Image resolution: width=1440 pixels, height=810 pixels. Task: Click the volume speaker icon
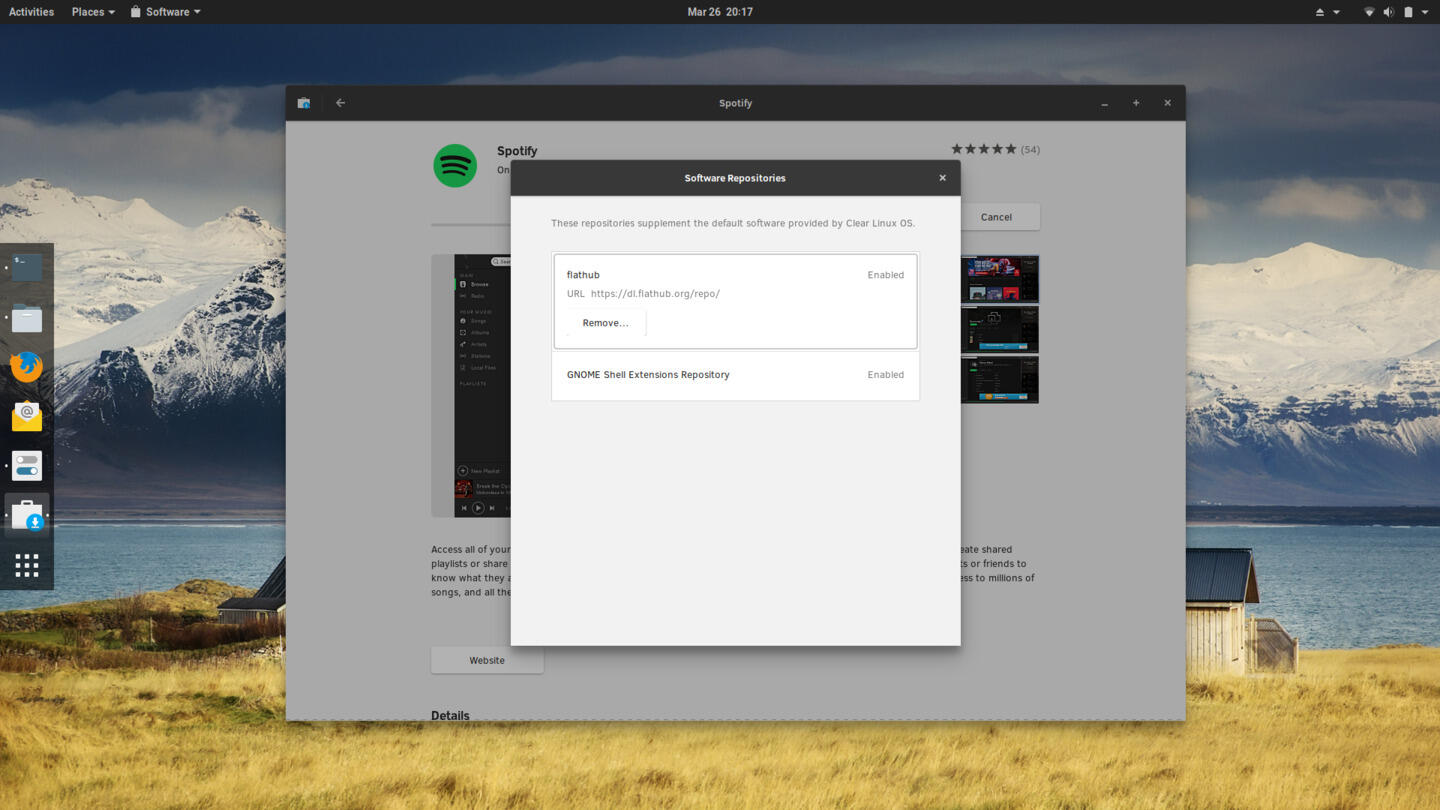1388,12
